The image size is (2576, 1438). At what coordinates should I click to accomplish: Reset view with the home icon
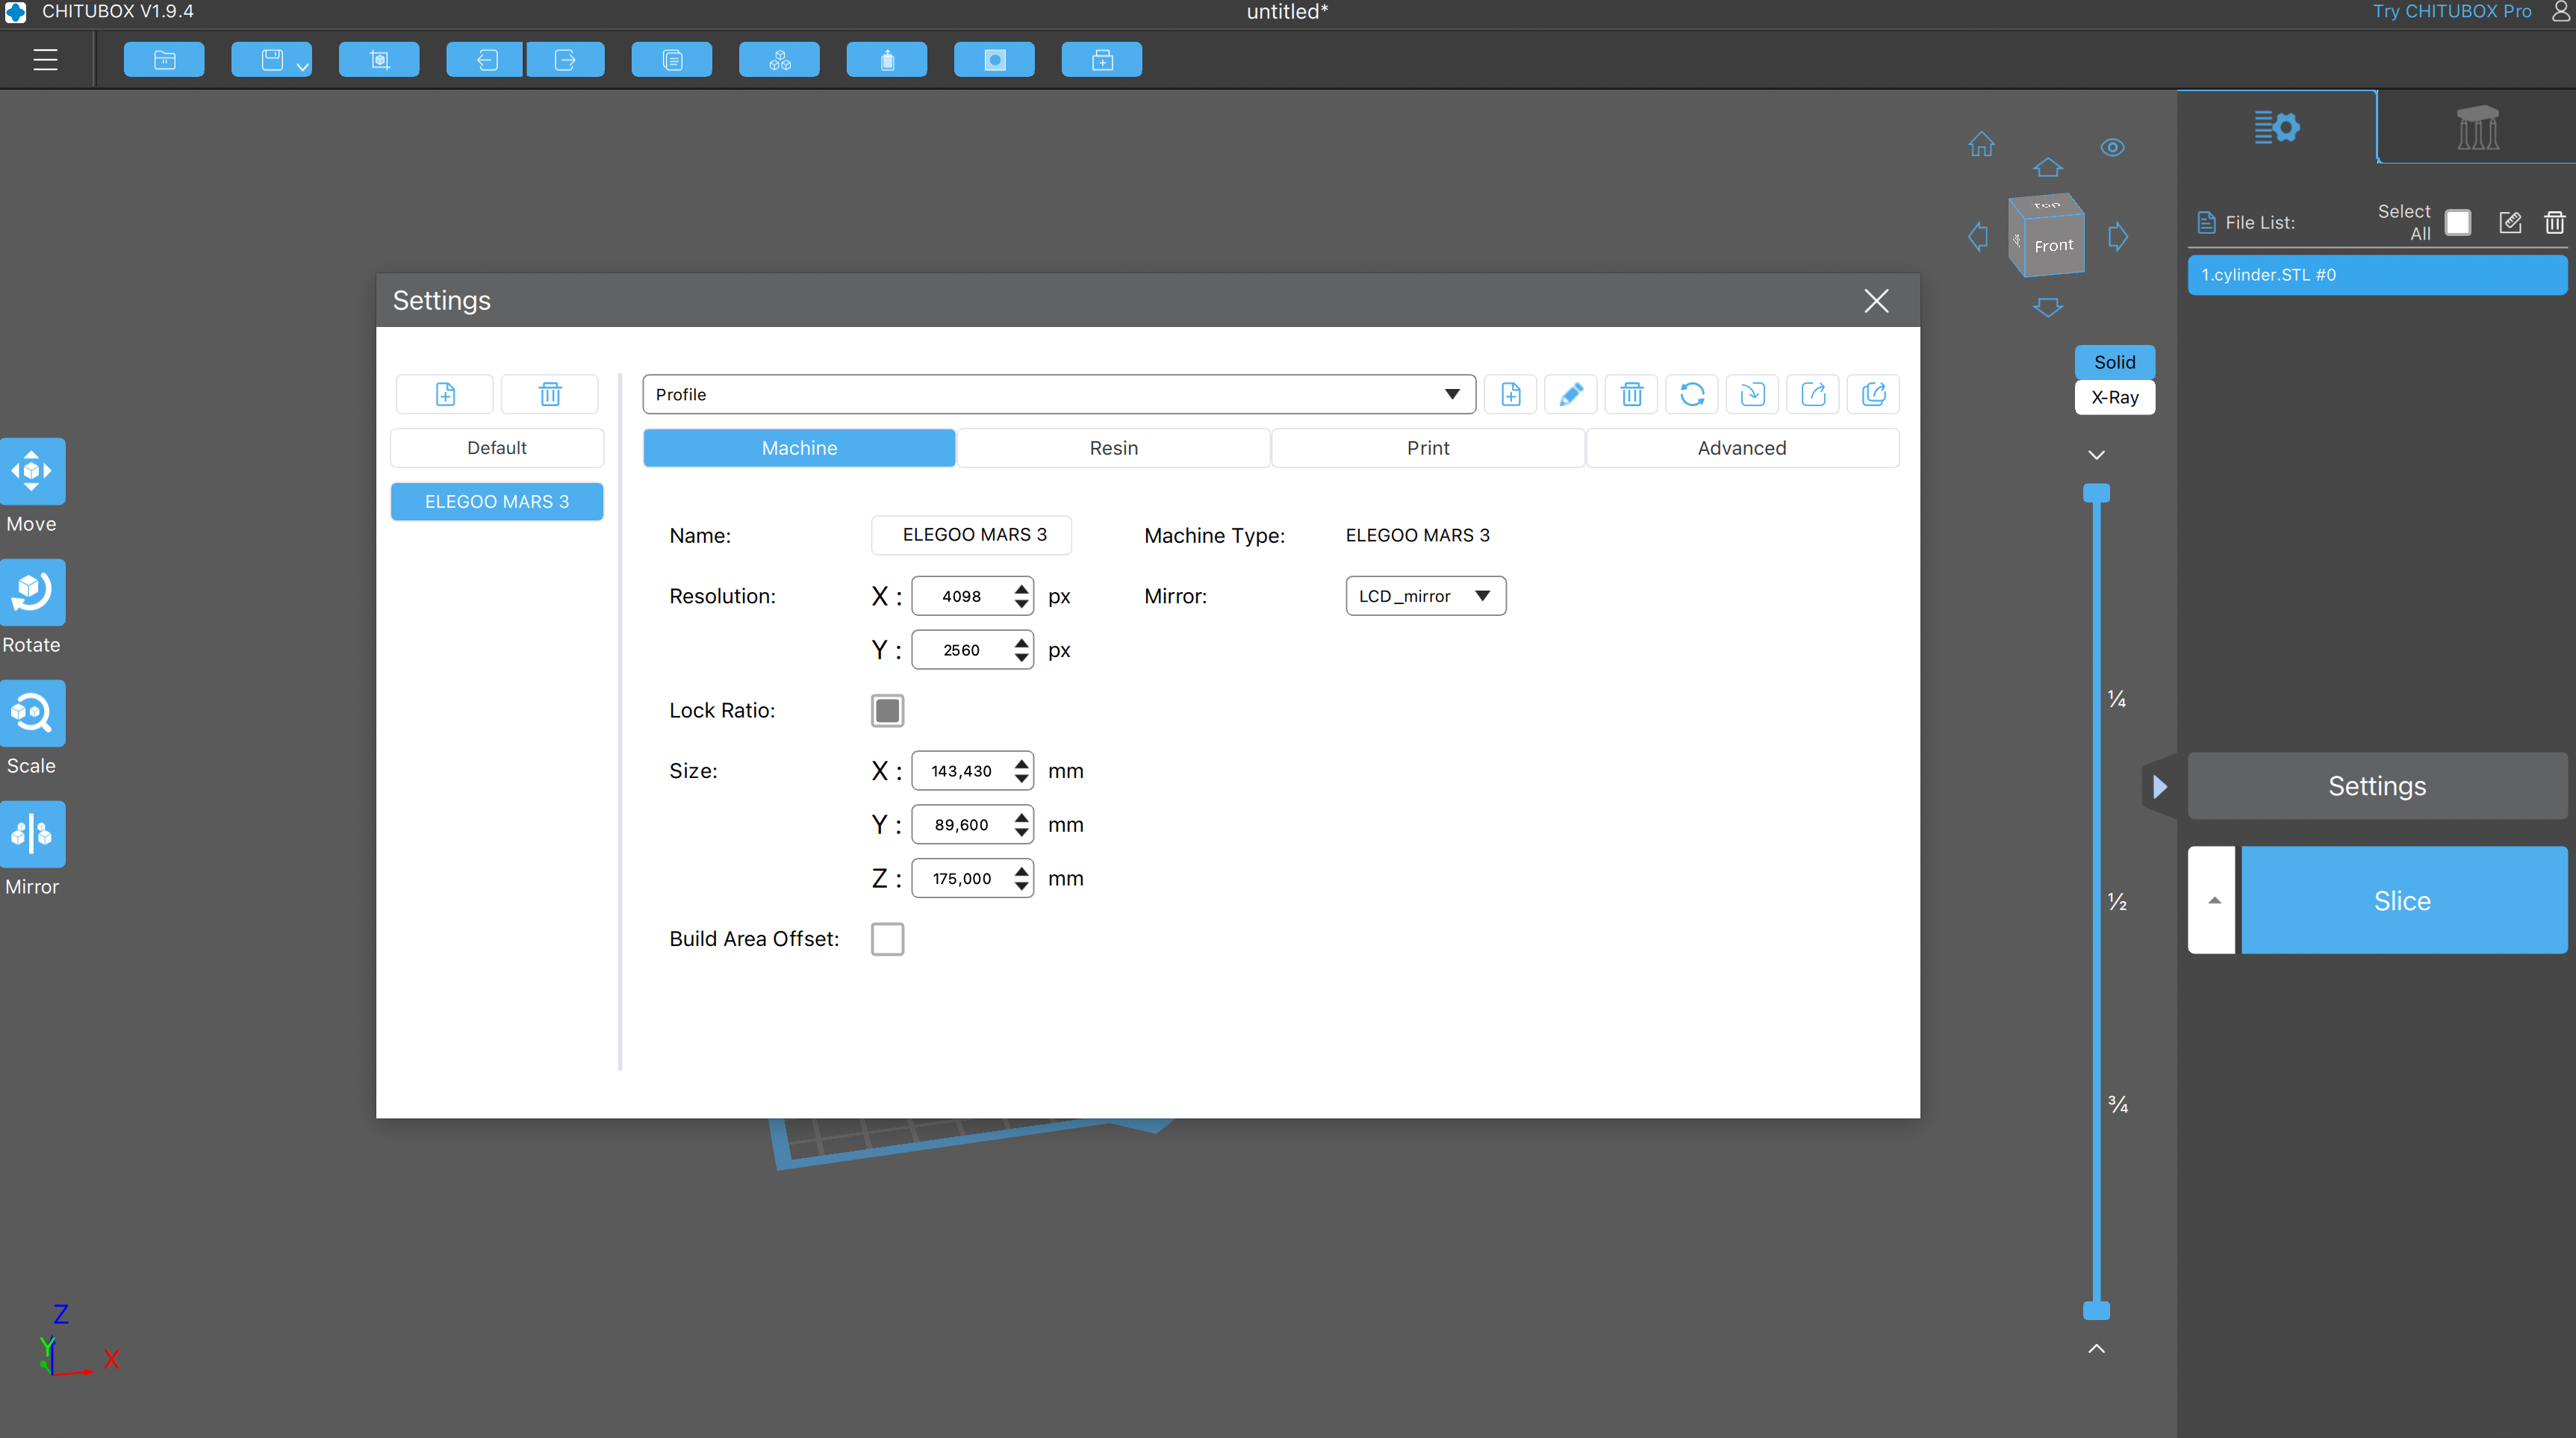(1981, 145)
